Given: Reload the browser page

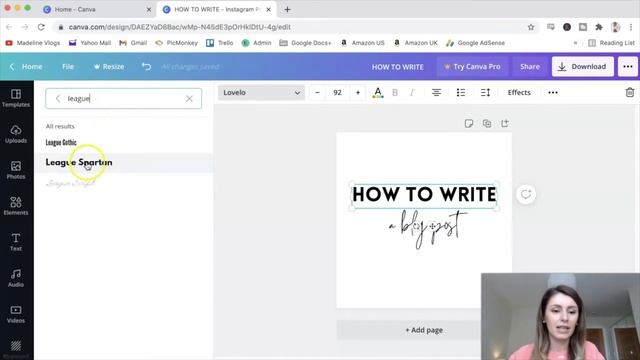Looking at the screenshot, I should (41, 27).
